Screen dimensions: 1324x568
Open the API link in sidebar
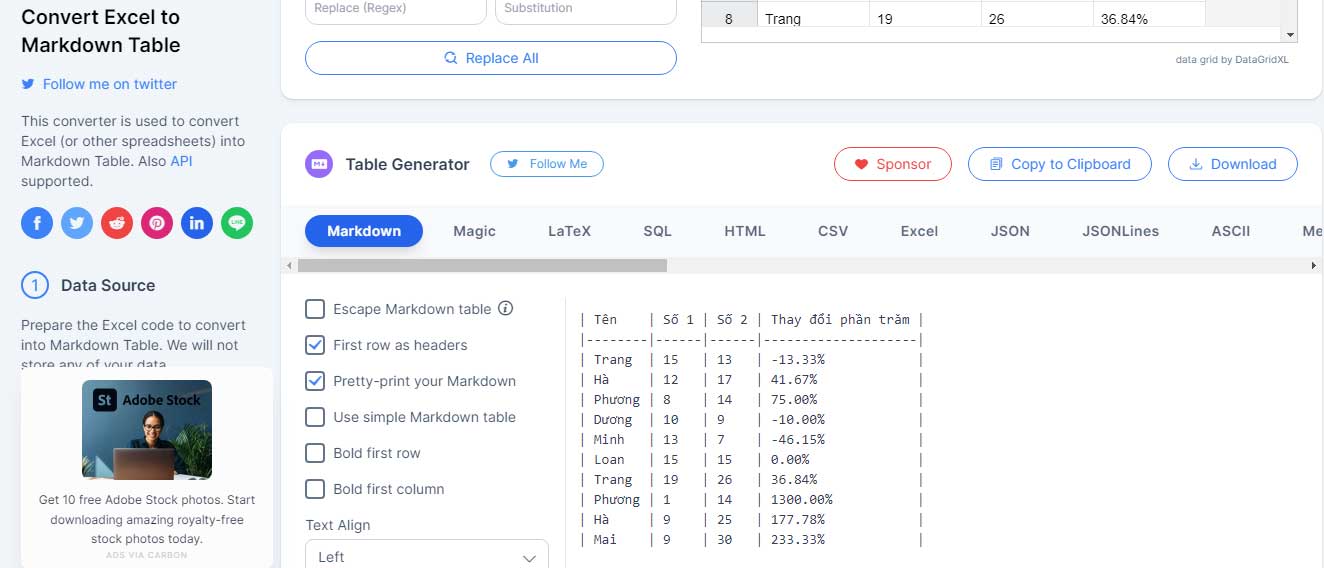click(x=181, y=161)
